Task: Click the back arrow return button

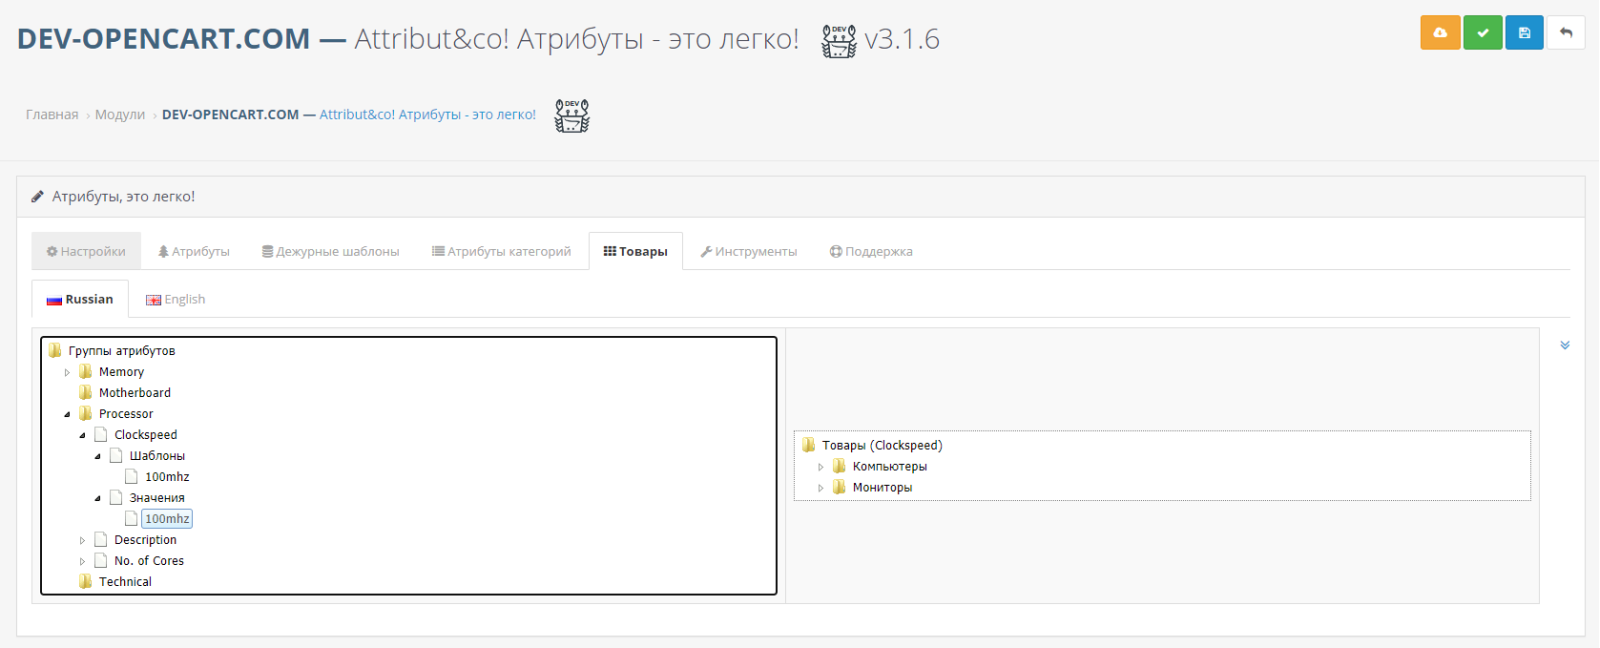Action: pyautogui.click(x=1566, y=33)
